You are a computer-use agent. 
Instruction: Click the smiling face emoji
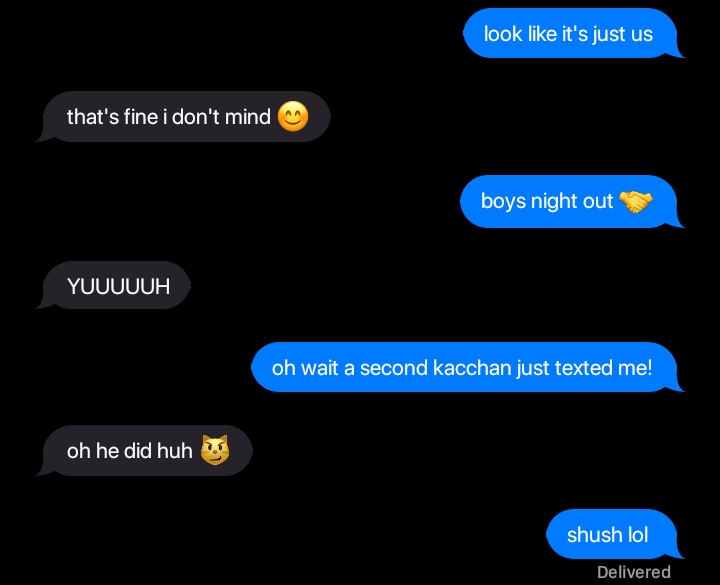click(x=293, y=116)
